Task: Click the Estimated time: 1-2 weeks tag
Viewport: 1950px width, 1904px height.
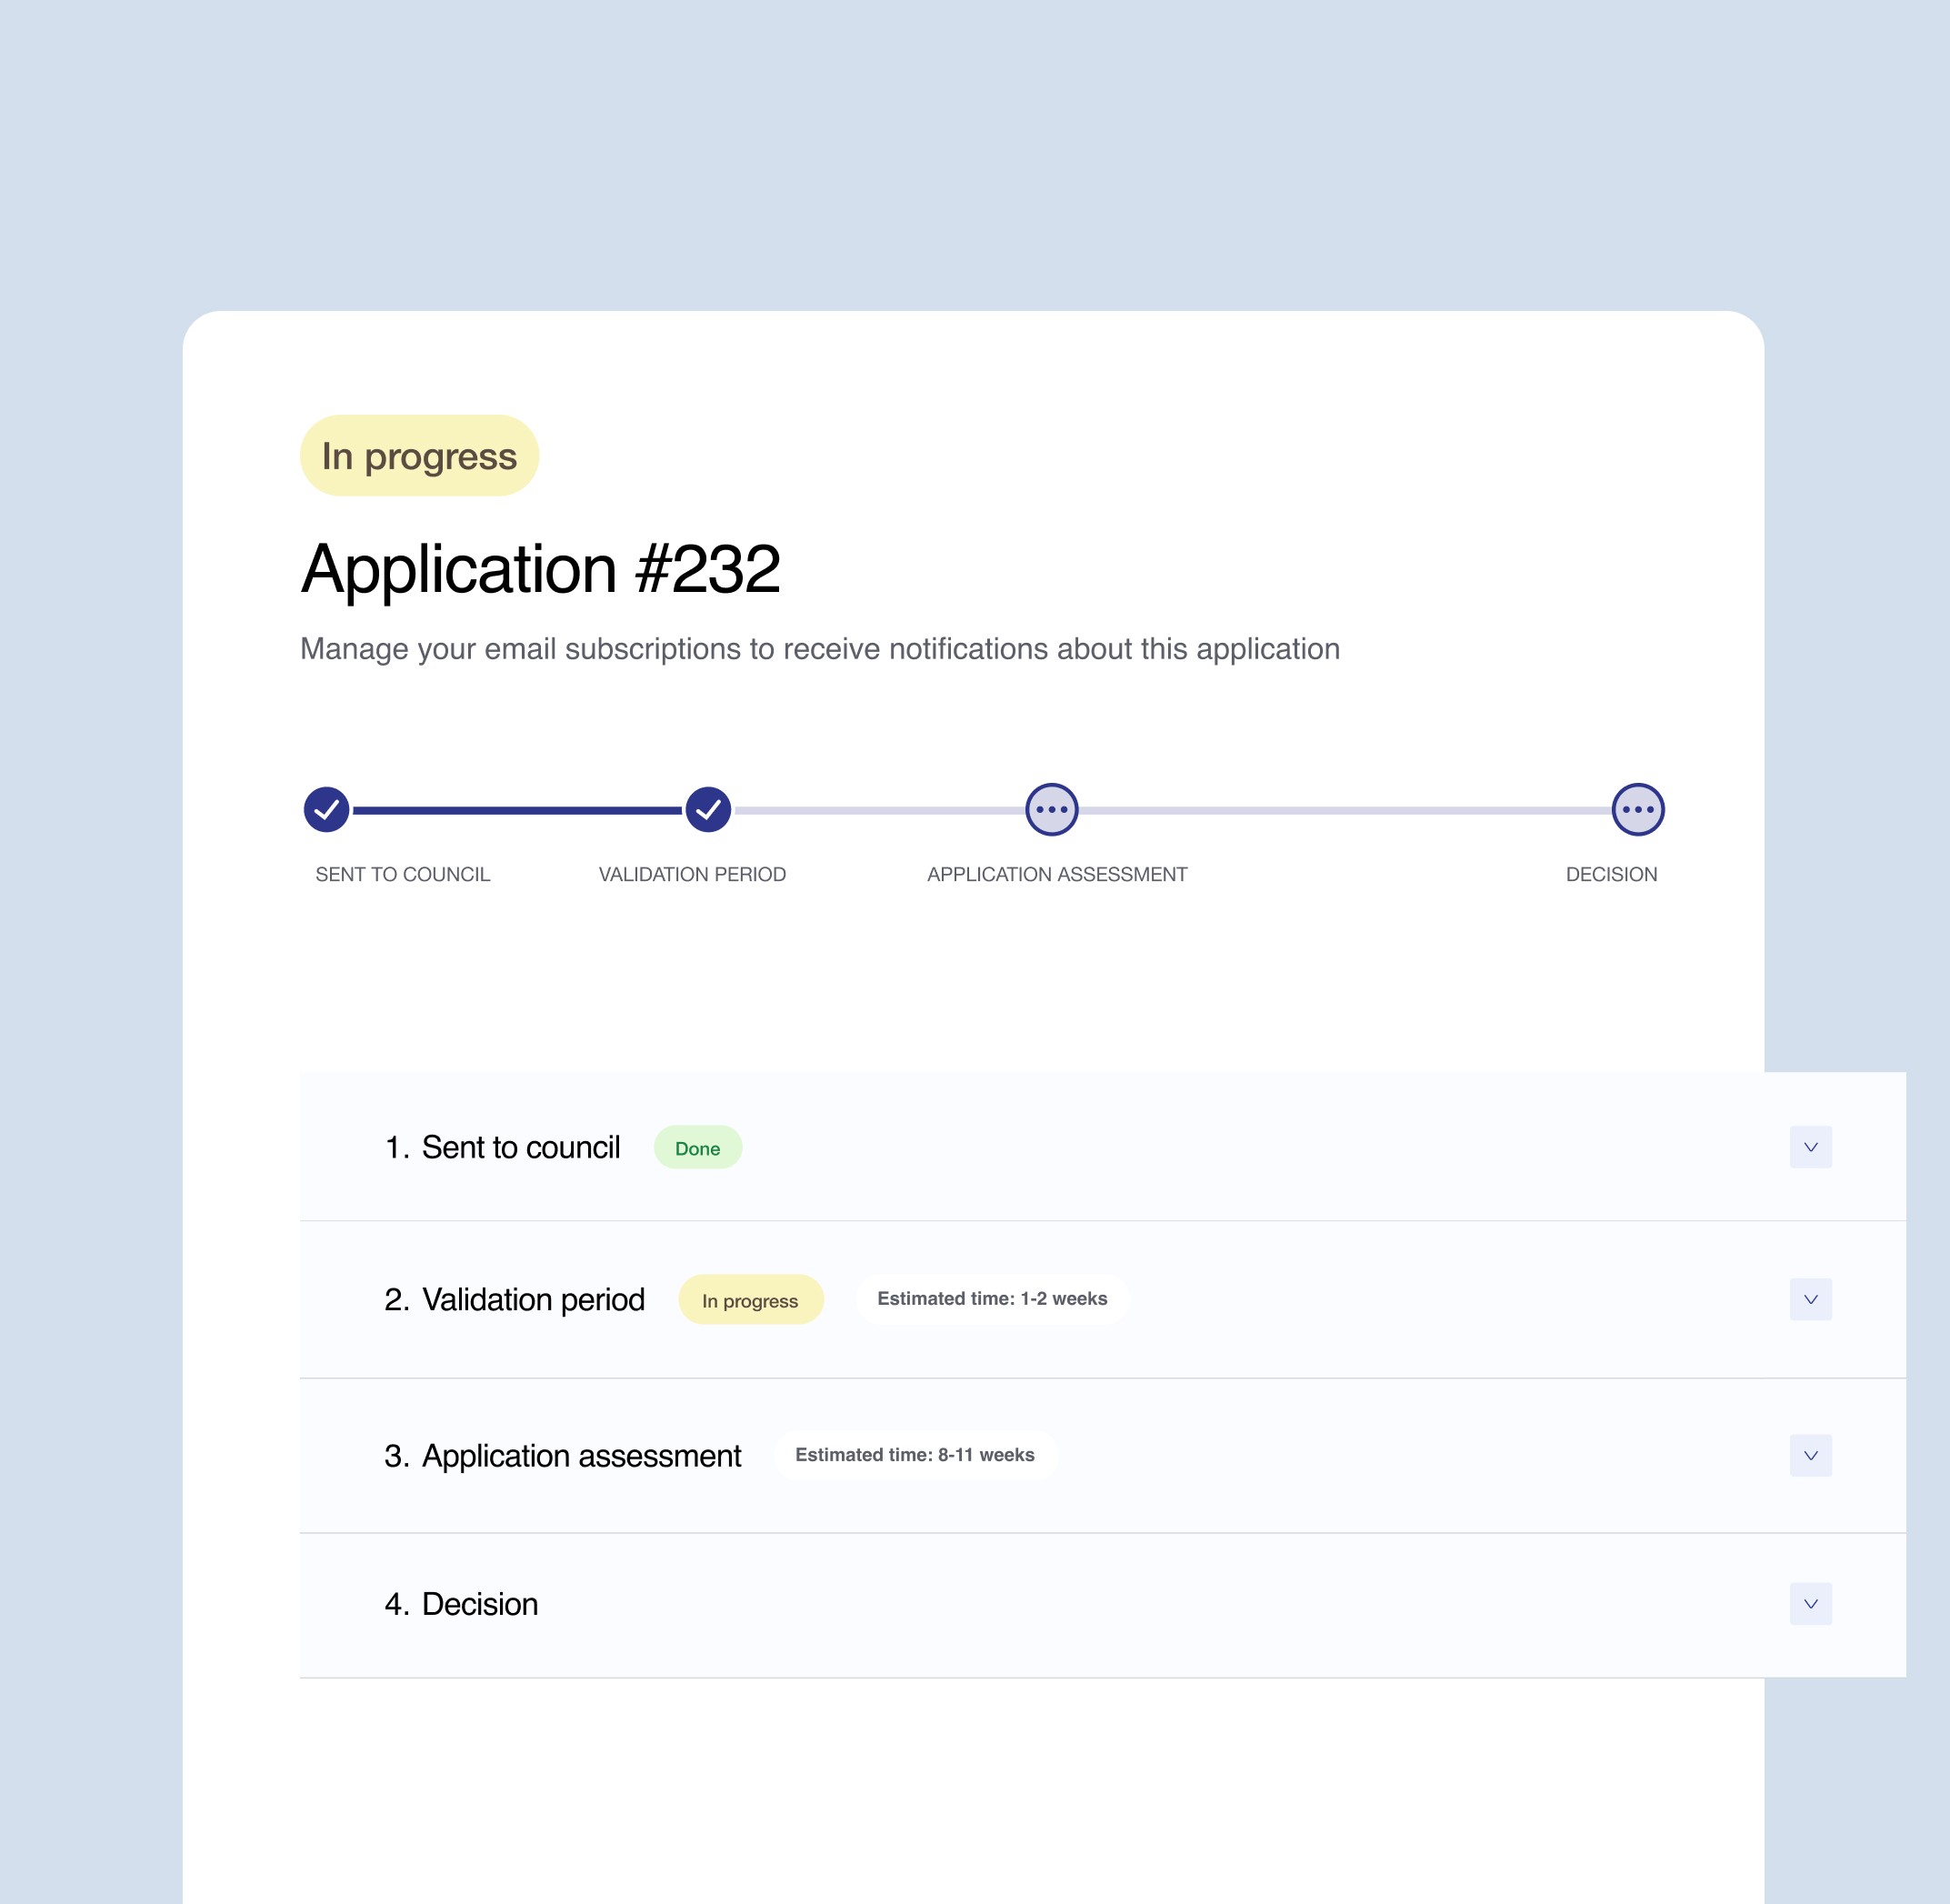Action: pos(992,1299)
